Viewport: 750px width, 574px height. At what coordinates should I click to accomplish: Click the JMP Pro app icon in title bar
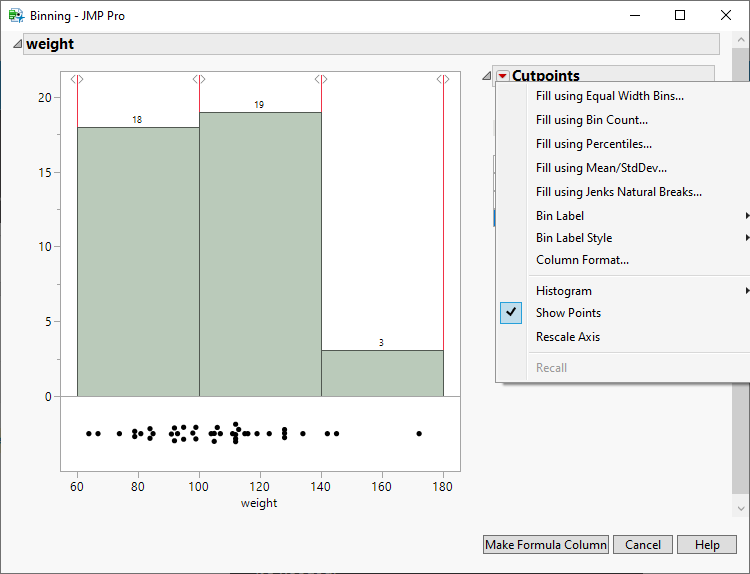(16, 15)
